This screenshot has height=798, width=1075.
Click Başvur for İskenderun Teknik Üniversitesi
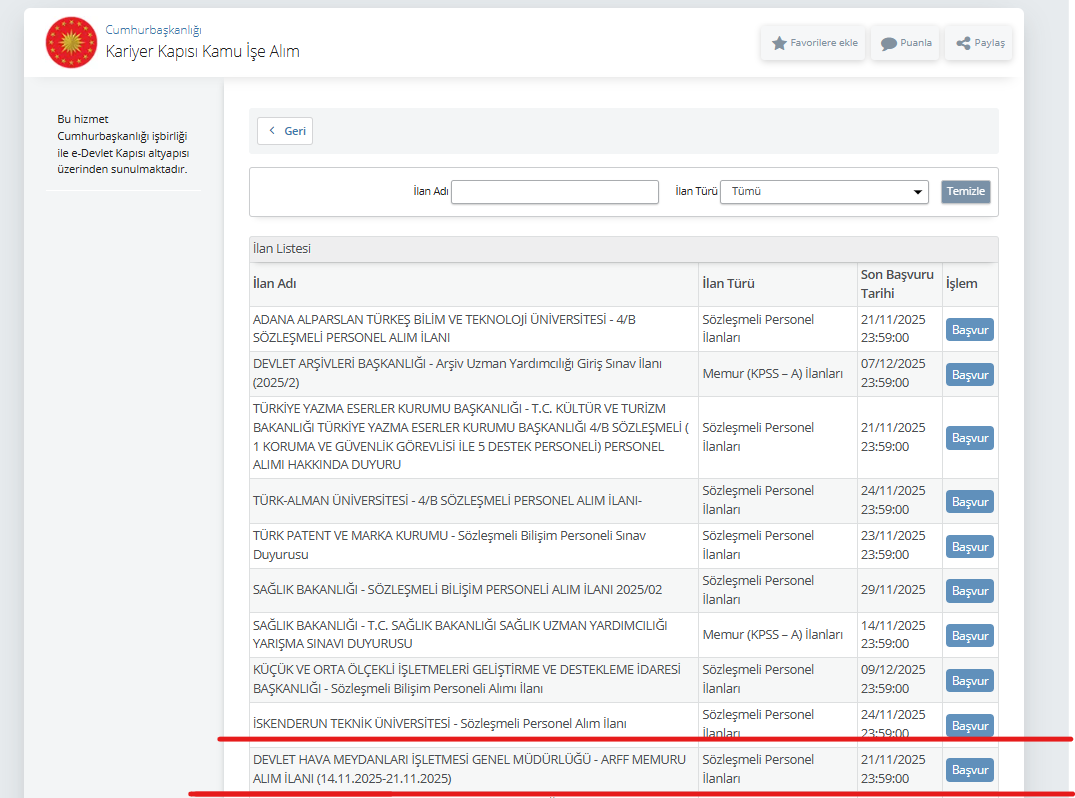point(969,725)
